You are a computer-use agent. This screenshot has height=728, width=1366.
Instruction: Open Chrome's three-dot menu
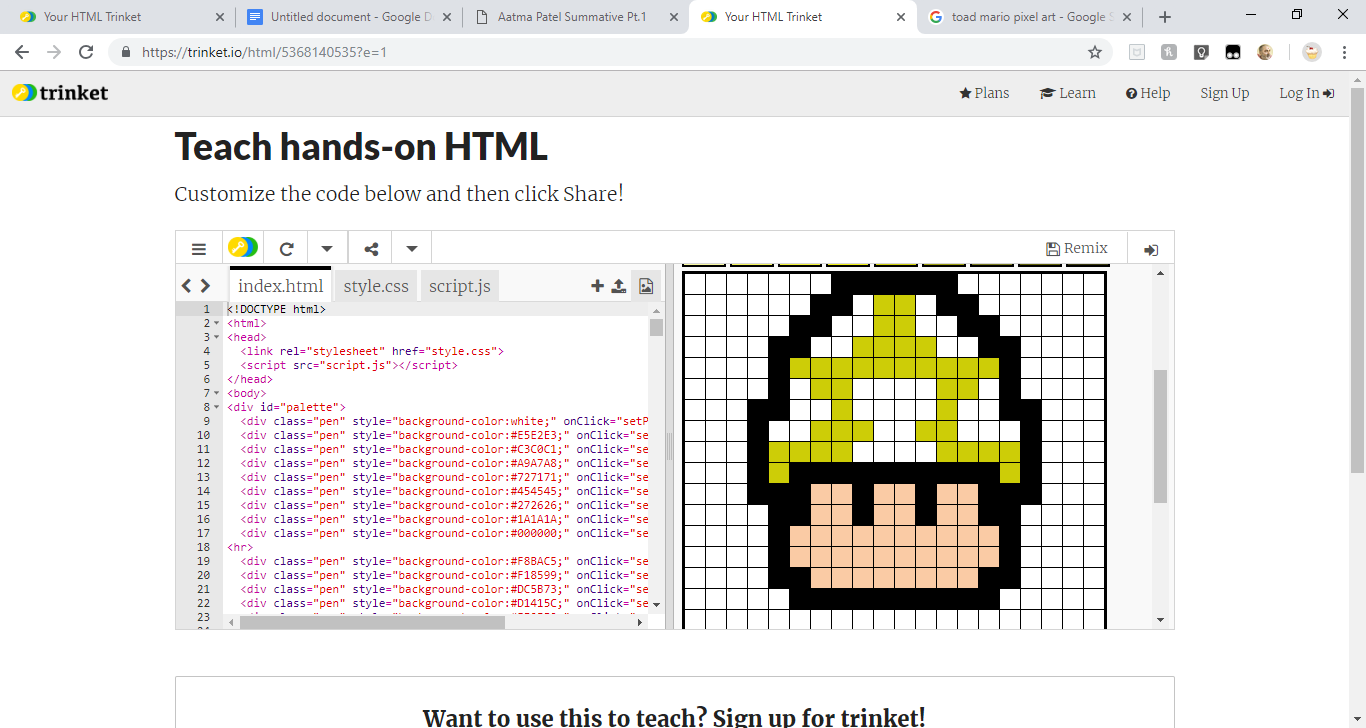point(1345,52)
